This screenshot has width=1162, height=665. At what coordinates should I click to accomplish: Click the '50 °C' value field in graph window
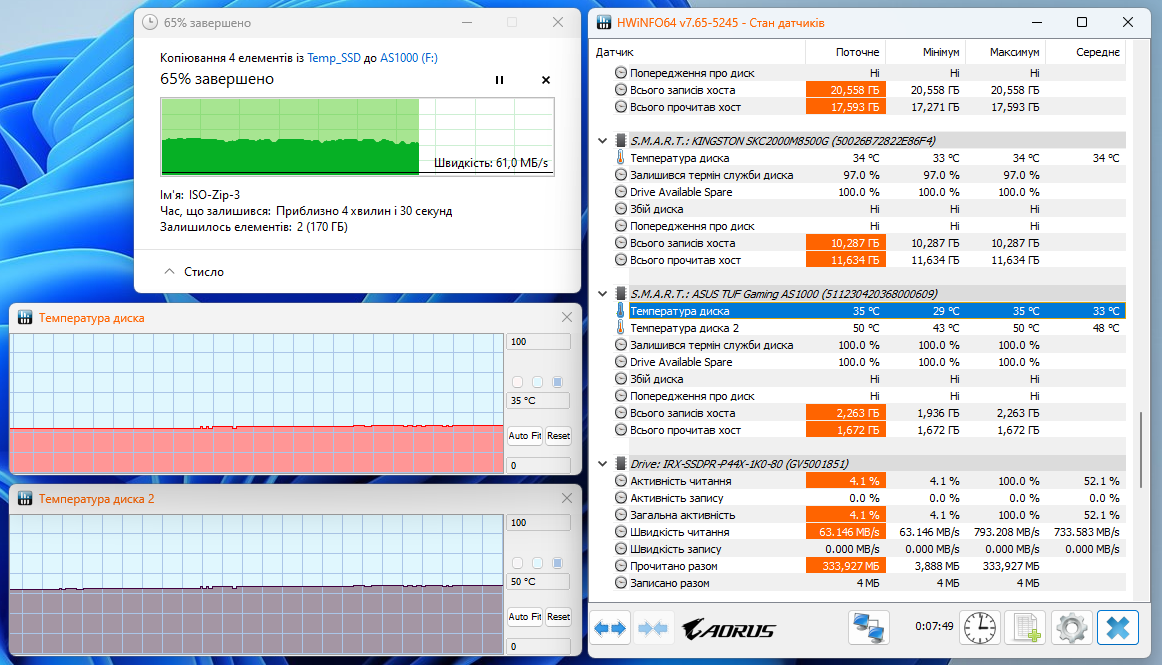tap(539, 582)
